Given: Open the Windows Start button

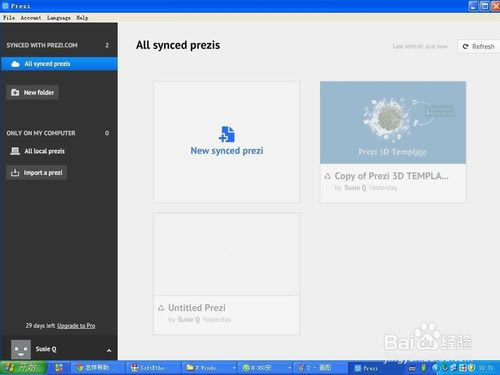Looking at the screenshot, I should pos(23,368).
